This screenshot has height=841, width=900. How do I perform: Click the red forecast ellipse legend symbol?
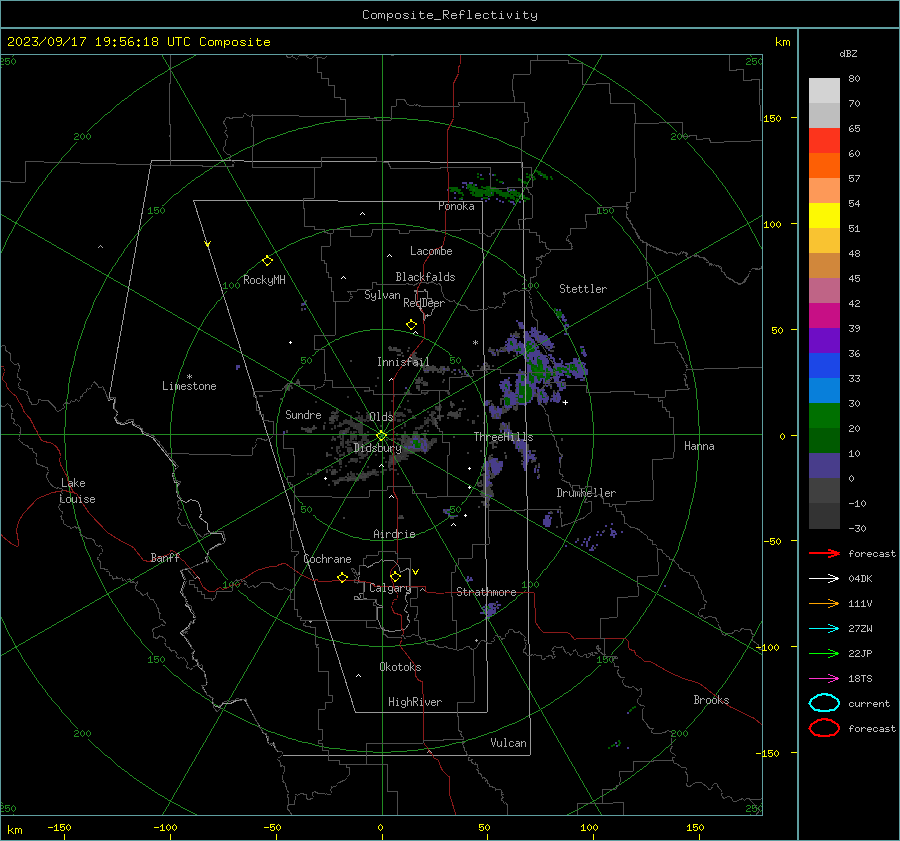tap(824, 728)
